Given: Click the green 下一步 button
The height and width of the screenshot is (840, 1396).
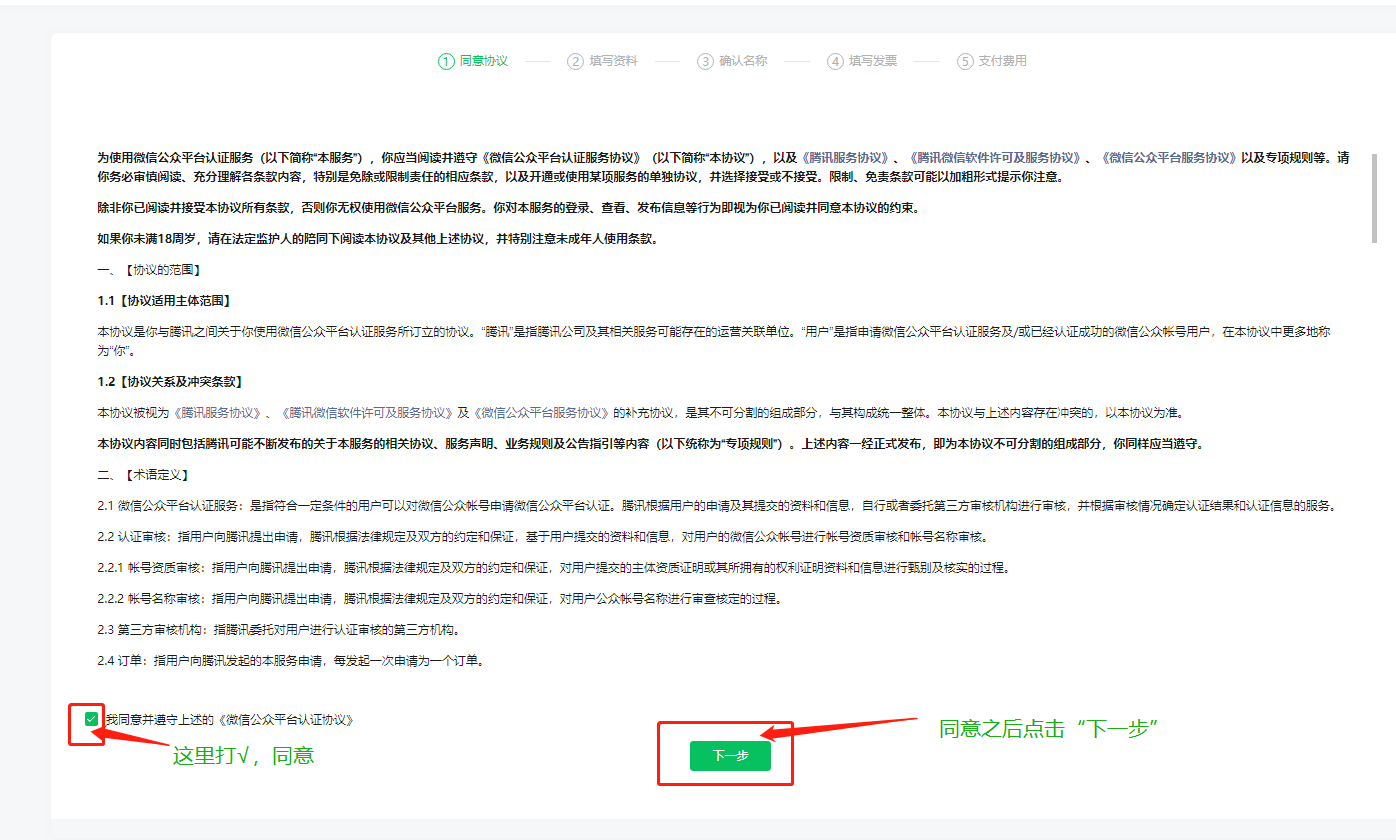Looking at the screenshot, I should tap(730, 756).
